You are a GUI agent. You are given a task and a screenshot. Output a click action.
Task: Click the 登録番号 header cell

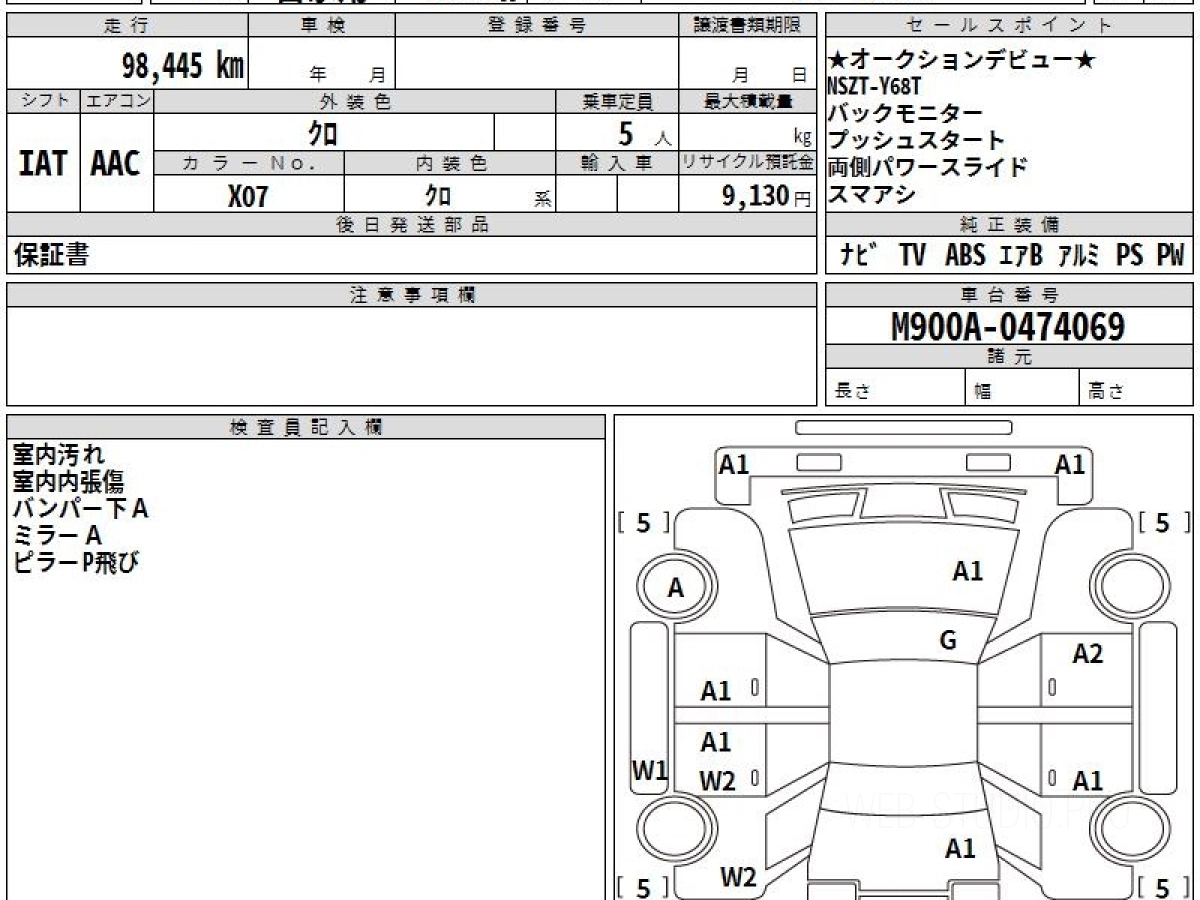point(537,26)
